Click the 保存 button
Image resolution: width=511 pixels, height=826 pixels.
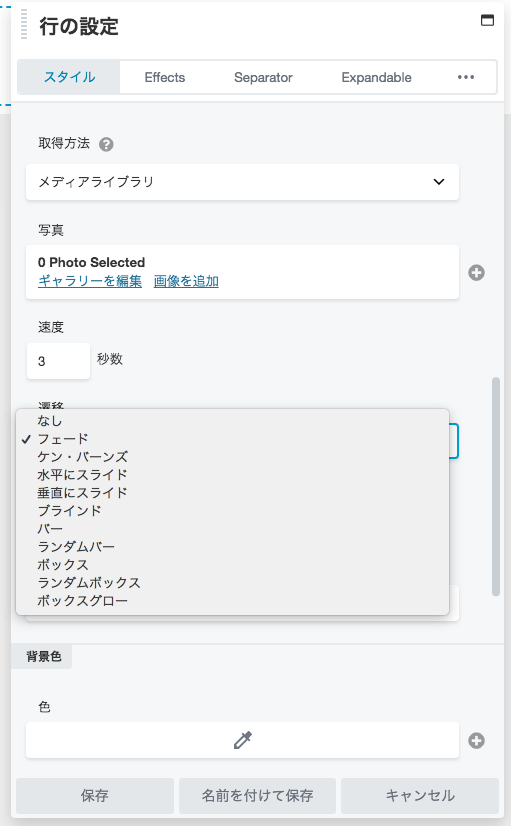click(95, 795)
